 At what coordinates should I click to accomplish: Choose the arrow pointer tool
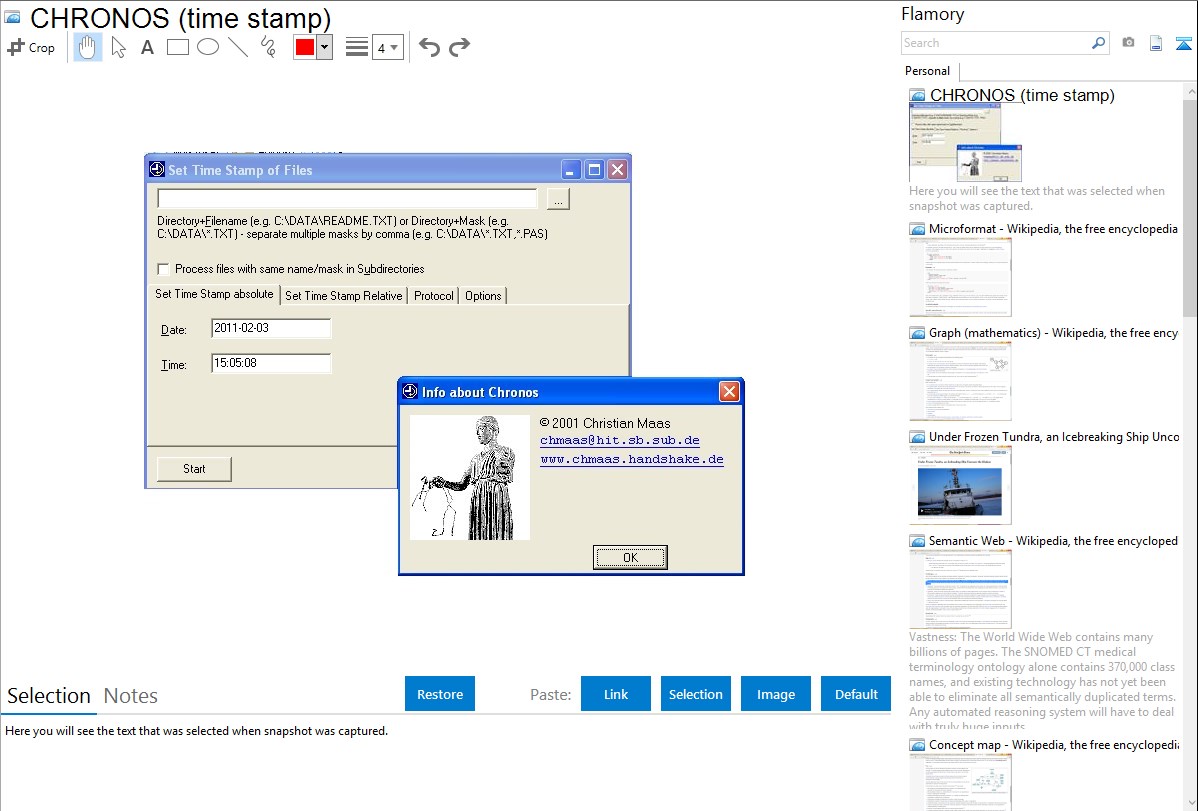pos(118,47)
